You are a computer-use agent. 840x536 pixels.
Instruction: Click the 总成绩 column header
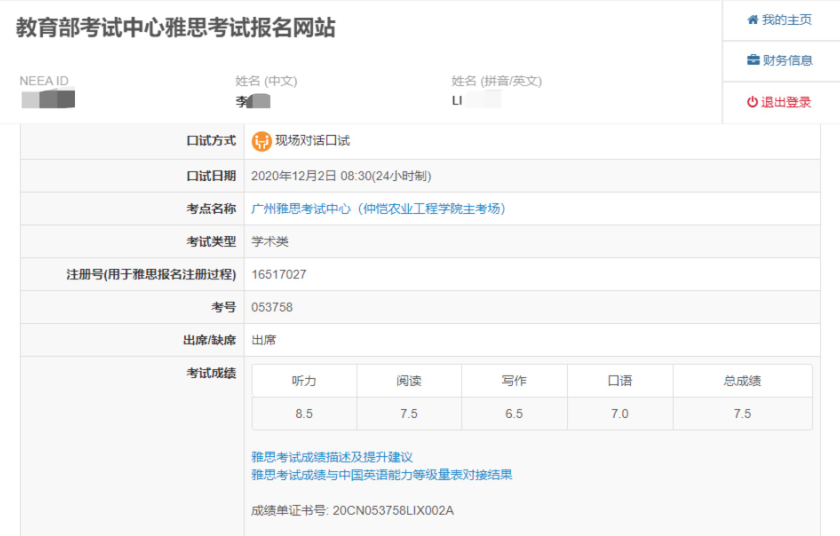coord(742,381)
